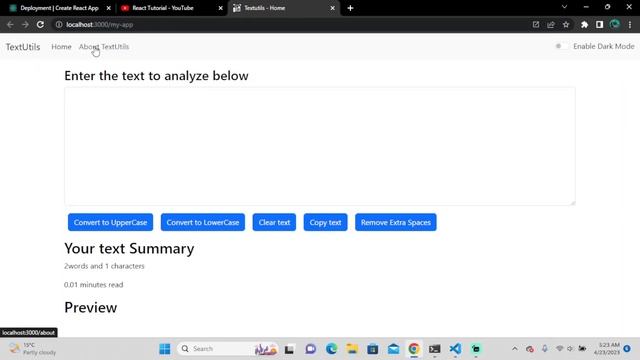Click the Convert to LowerCase button
Screen dimensions: 640x360
202,222
